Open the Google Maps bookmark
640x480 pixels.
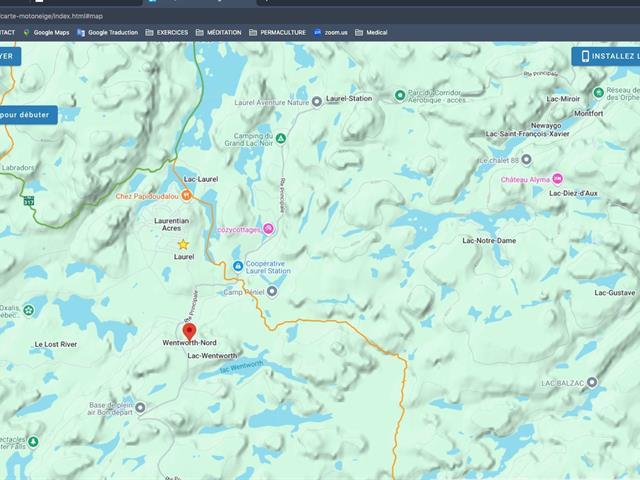point(46,32)
